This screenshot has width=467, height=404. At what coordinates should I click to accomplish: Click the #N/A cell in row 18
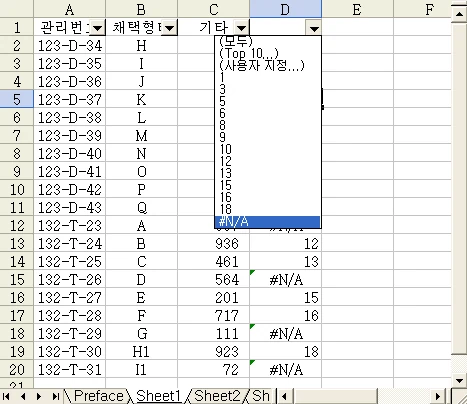click(x=285, y=334)
